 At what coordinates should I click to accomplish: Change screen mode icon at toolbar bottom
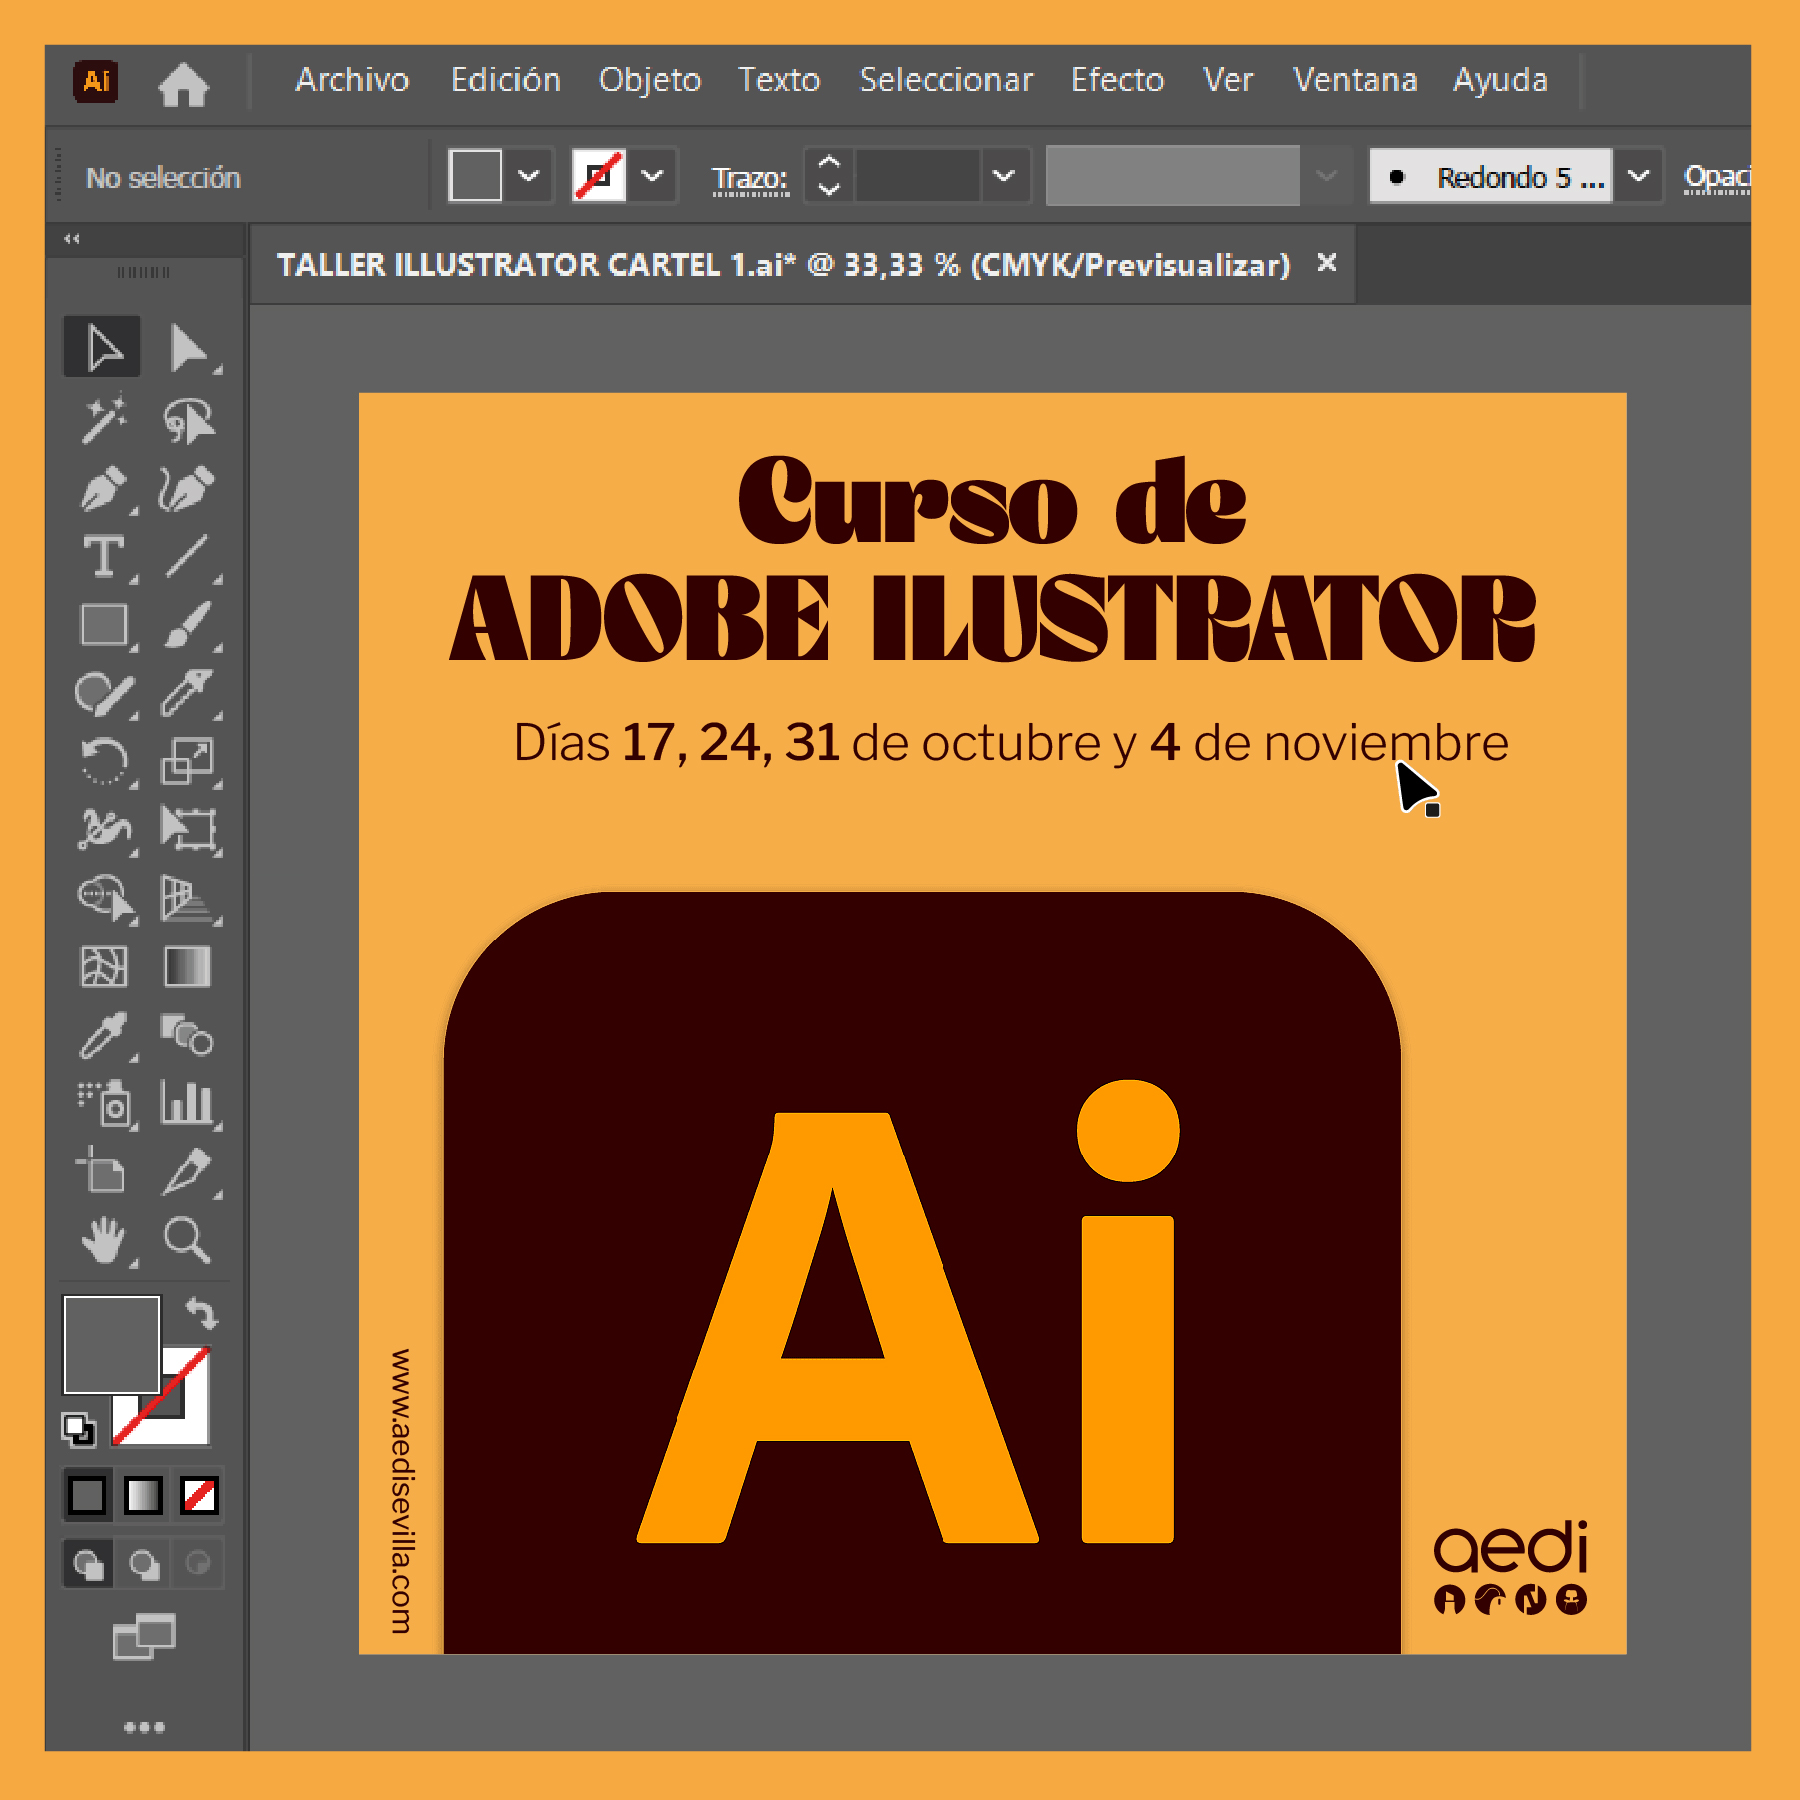click(x=144, y=1636)
